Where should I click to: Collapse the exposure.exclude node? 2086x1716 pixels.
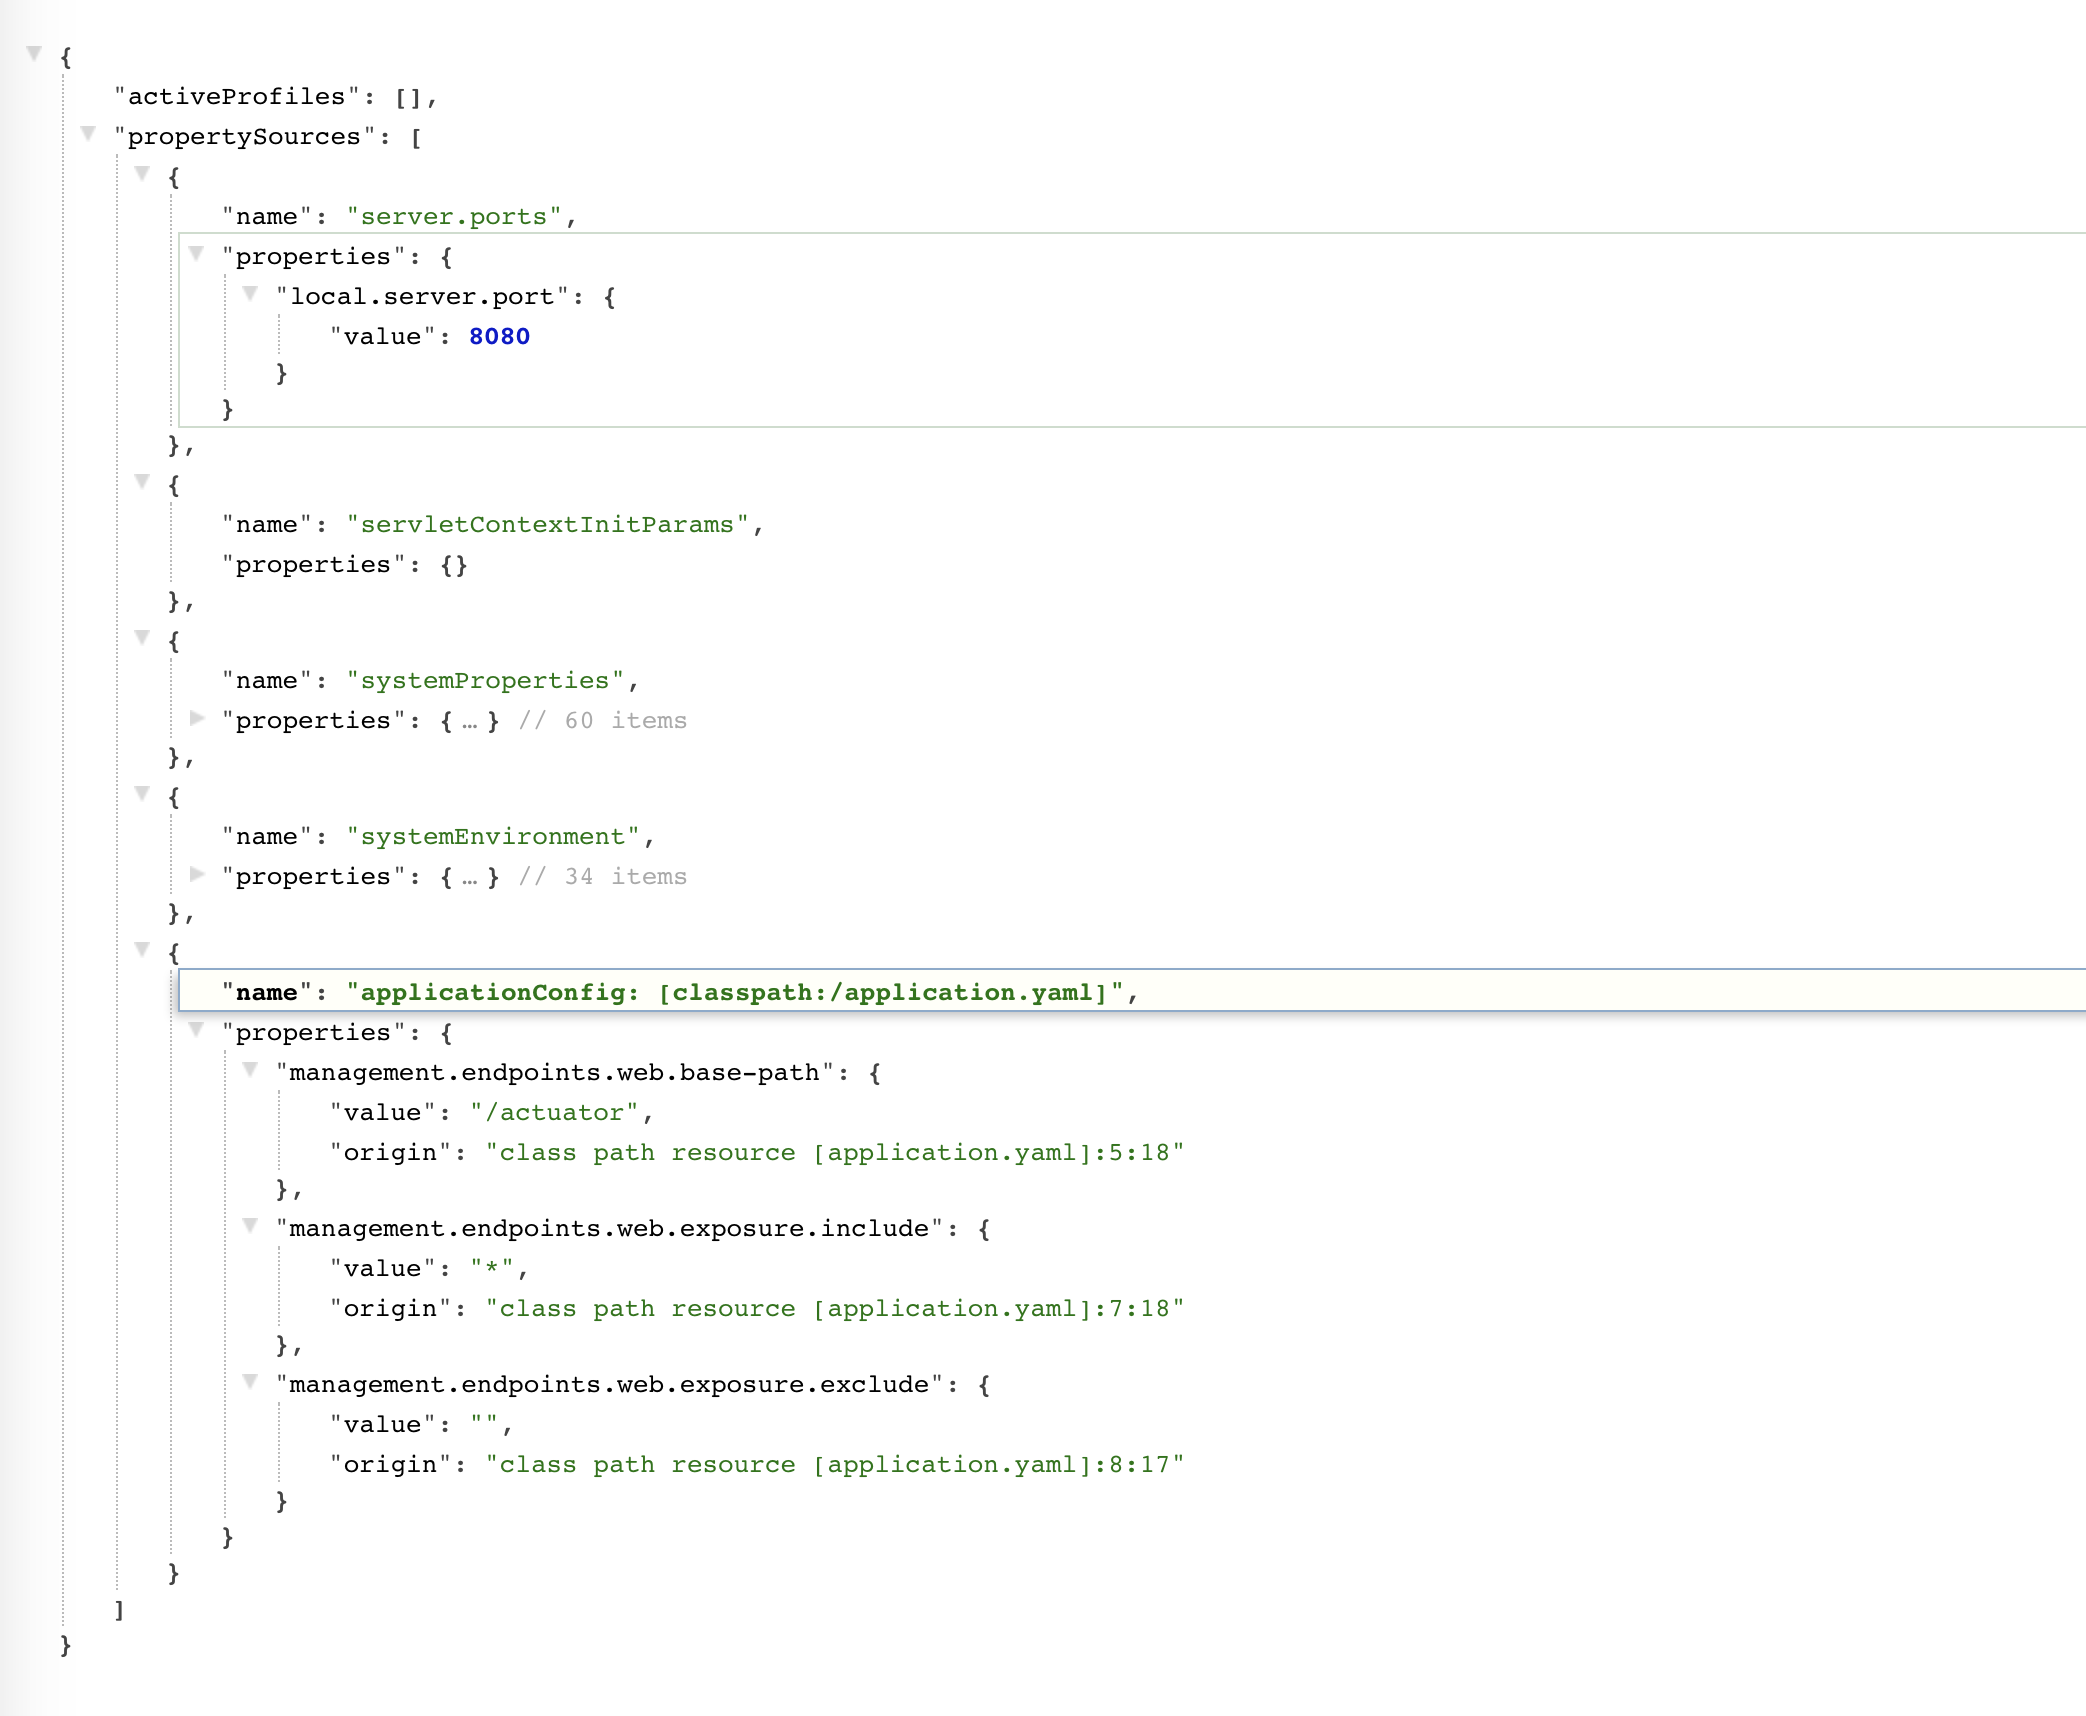250,1381
